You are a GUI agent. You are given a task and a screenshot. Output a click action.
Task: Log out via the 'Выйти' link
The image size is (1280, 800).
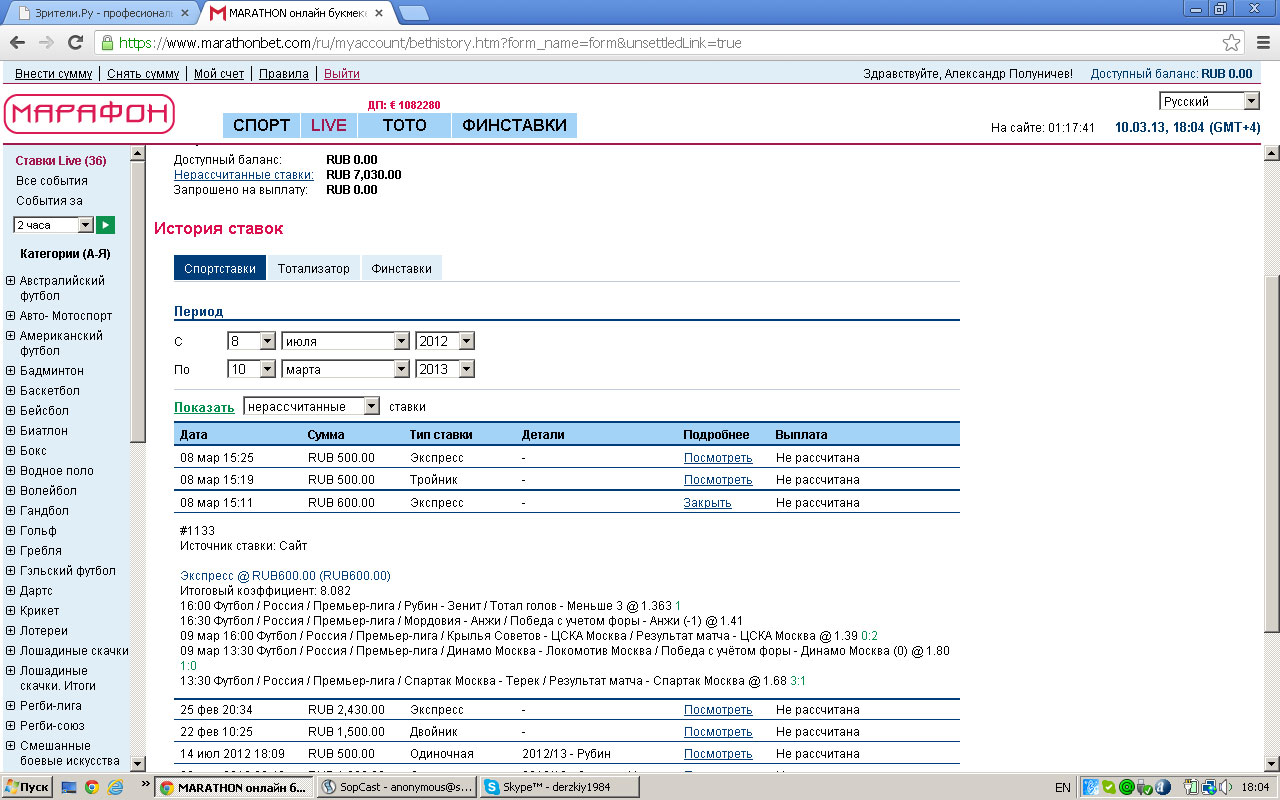(x=342, y=74)
